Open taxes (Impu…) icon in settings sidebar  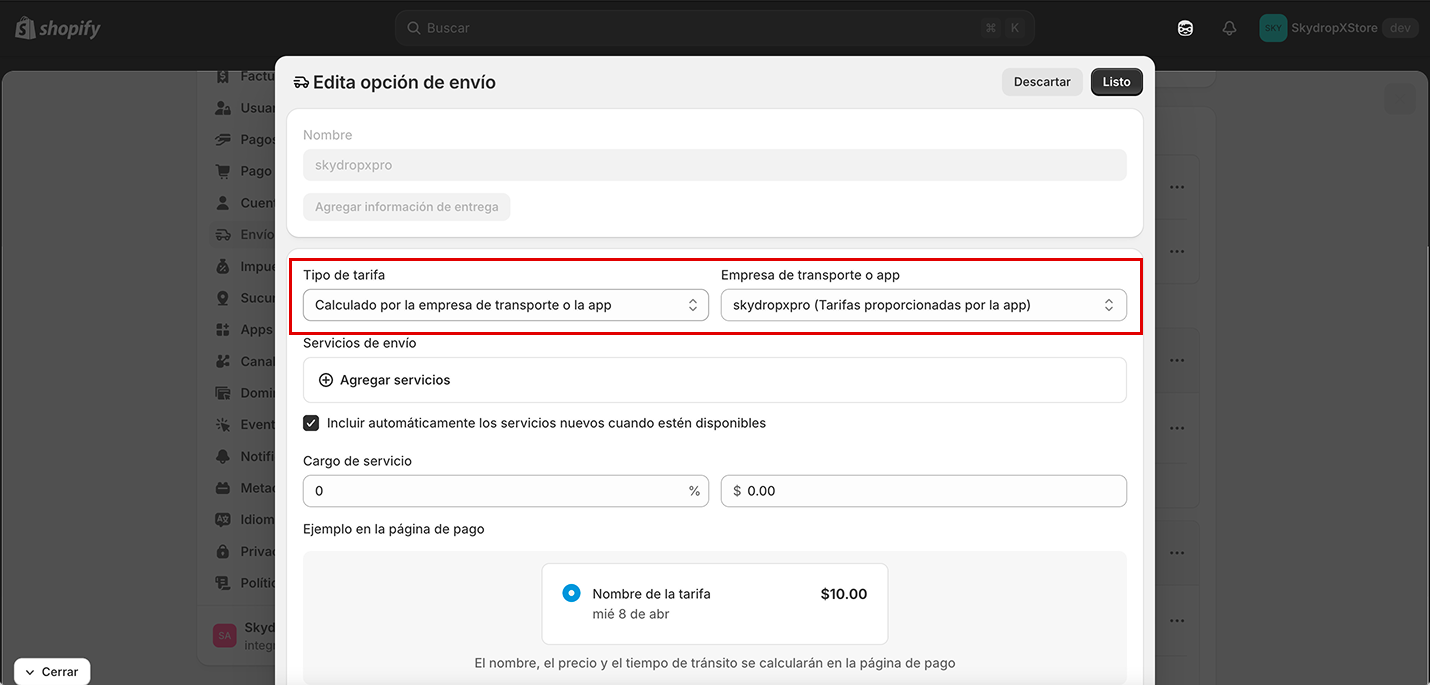[222, 267]
